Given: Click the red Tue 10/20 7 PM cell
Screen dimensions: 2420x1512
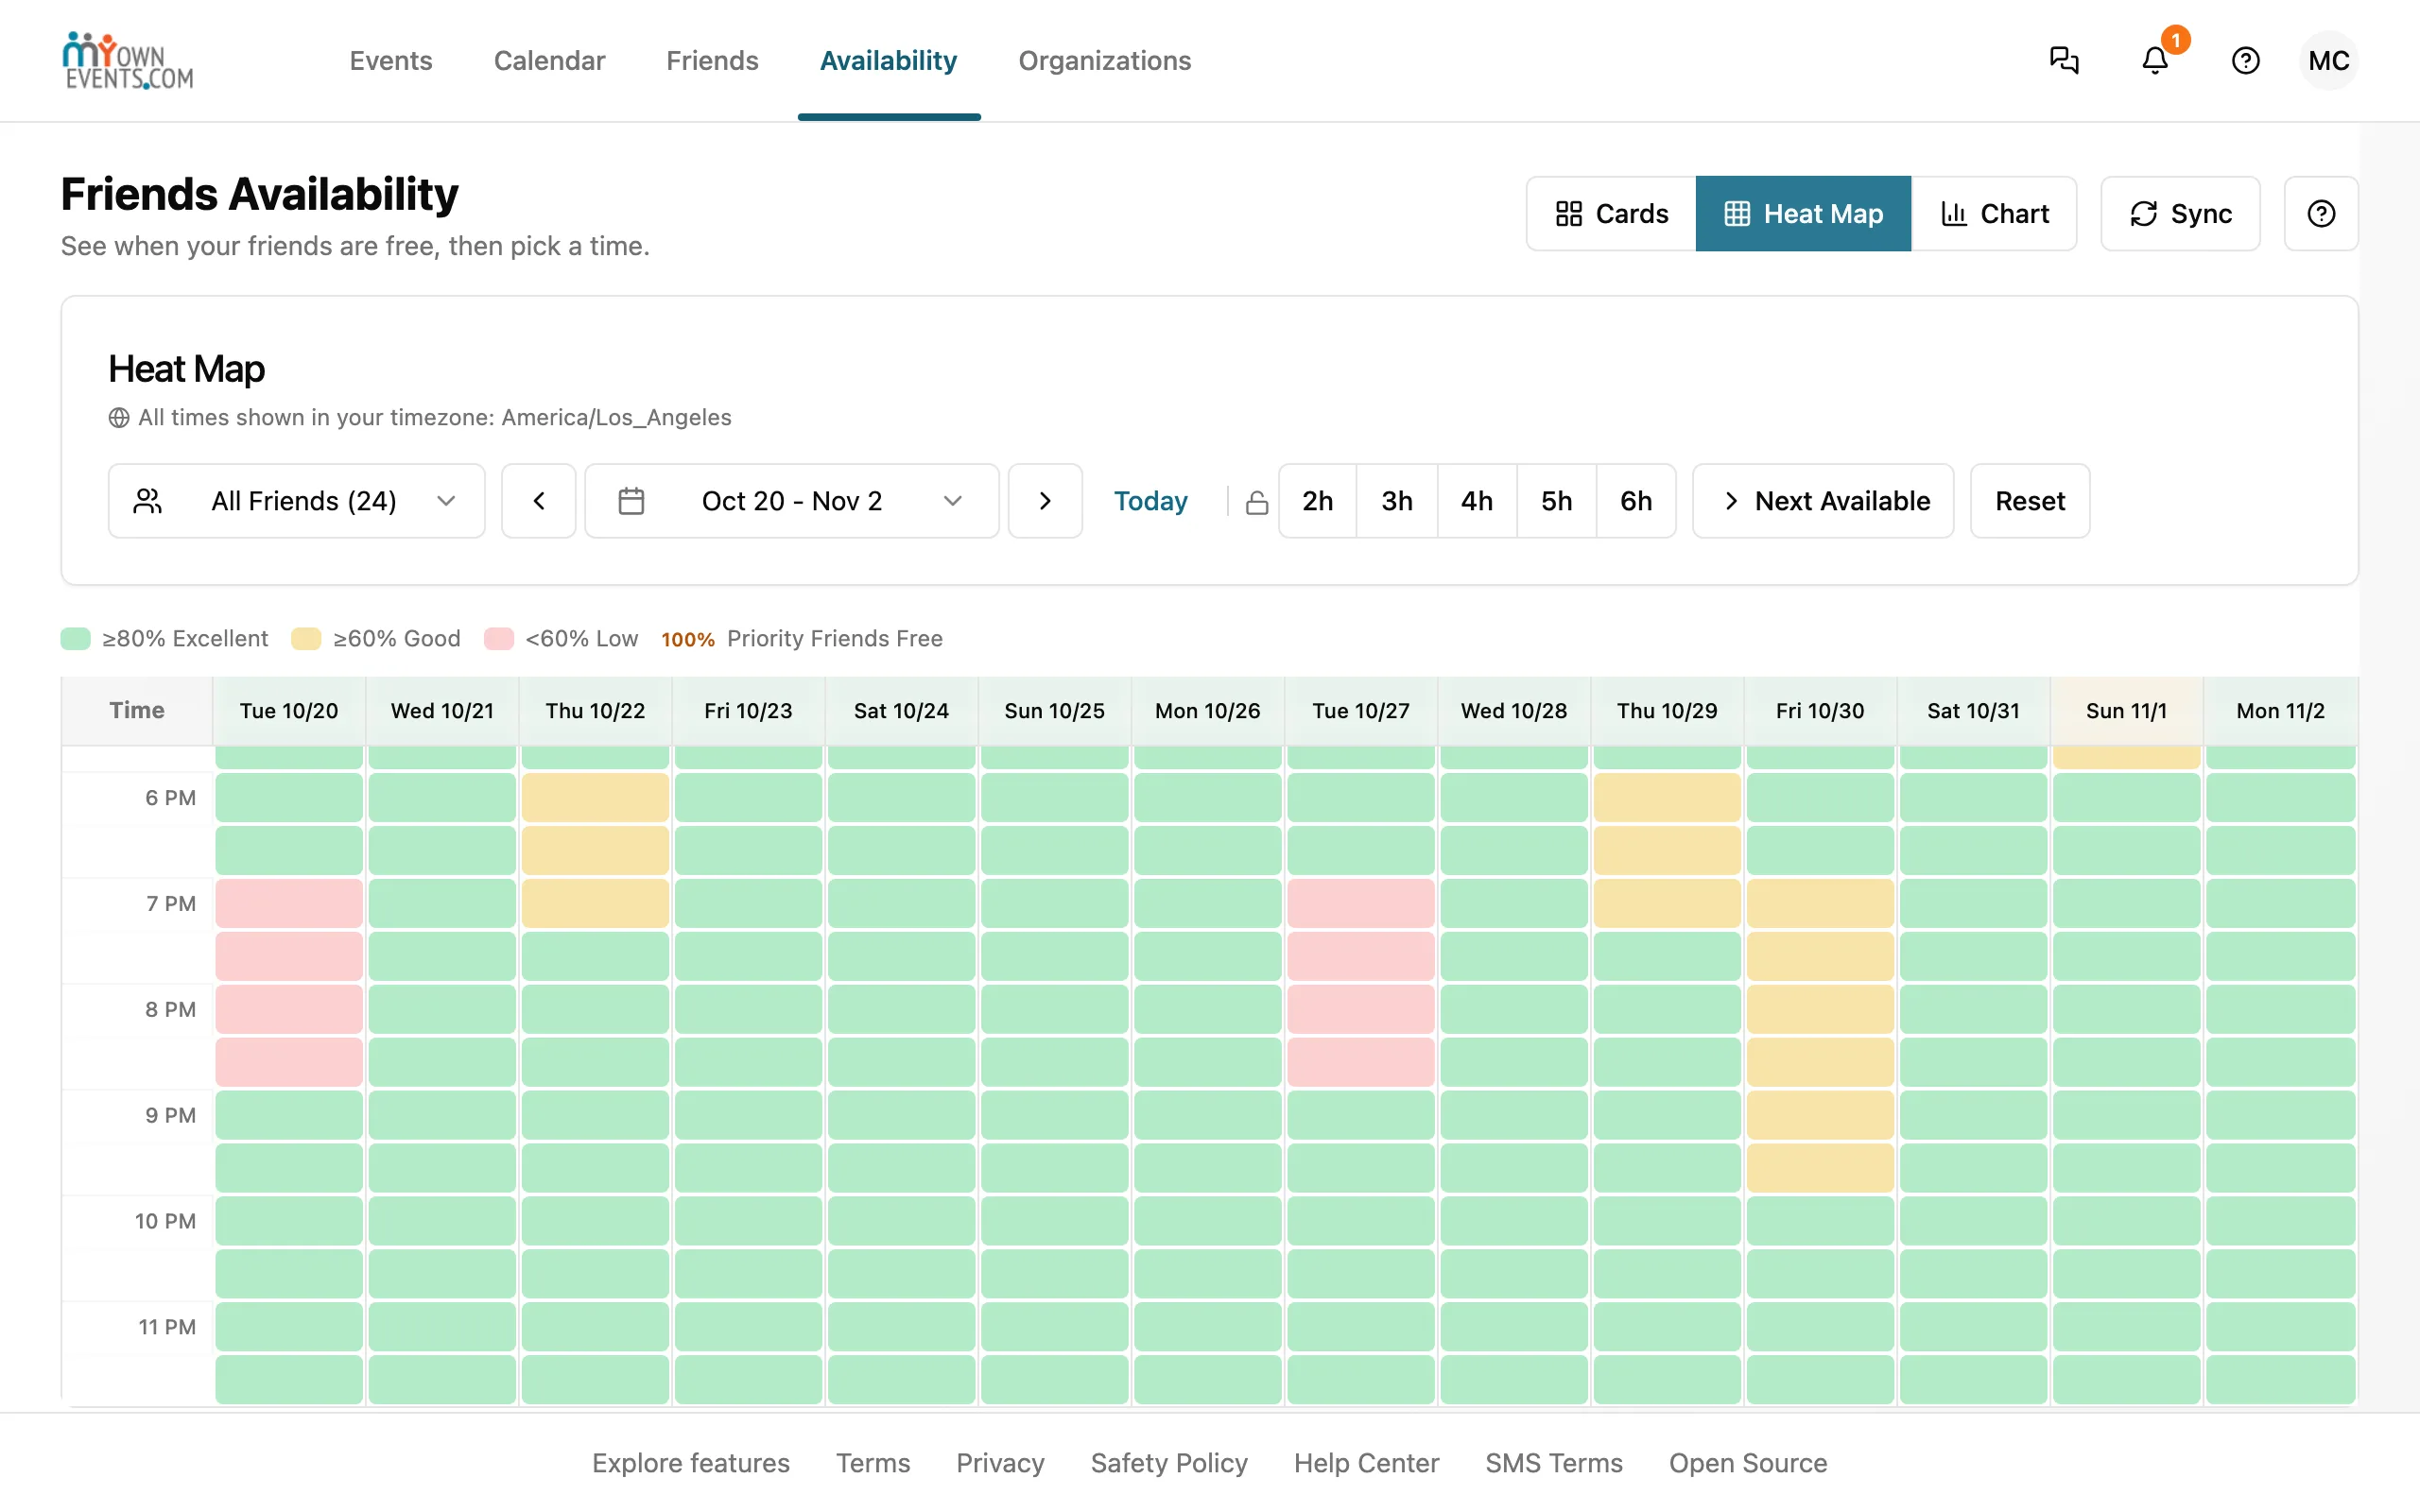Looking at the screenshot, I should click(x=289, y=903).
